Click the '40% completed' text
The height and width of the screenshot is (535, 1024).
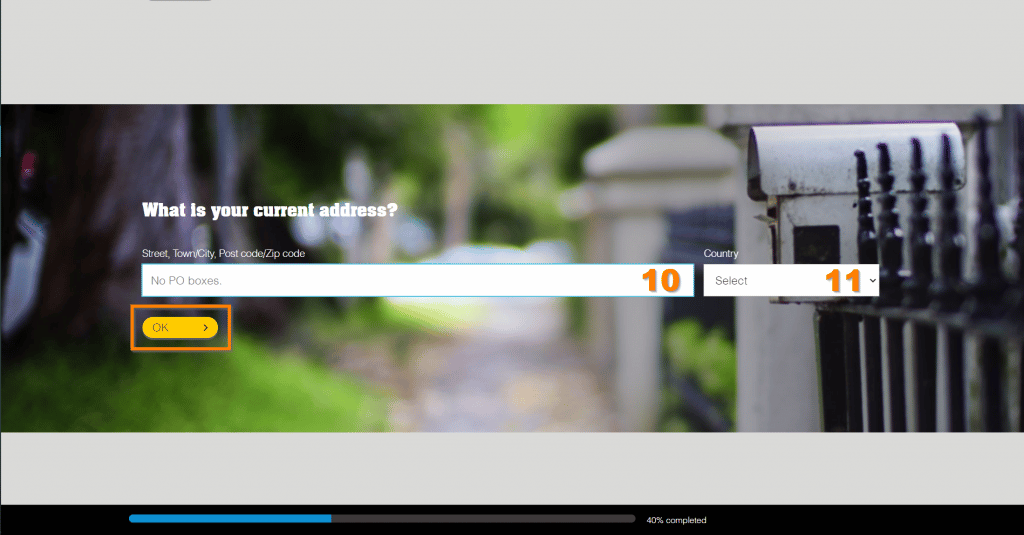(x=676, y=520)
